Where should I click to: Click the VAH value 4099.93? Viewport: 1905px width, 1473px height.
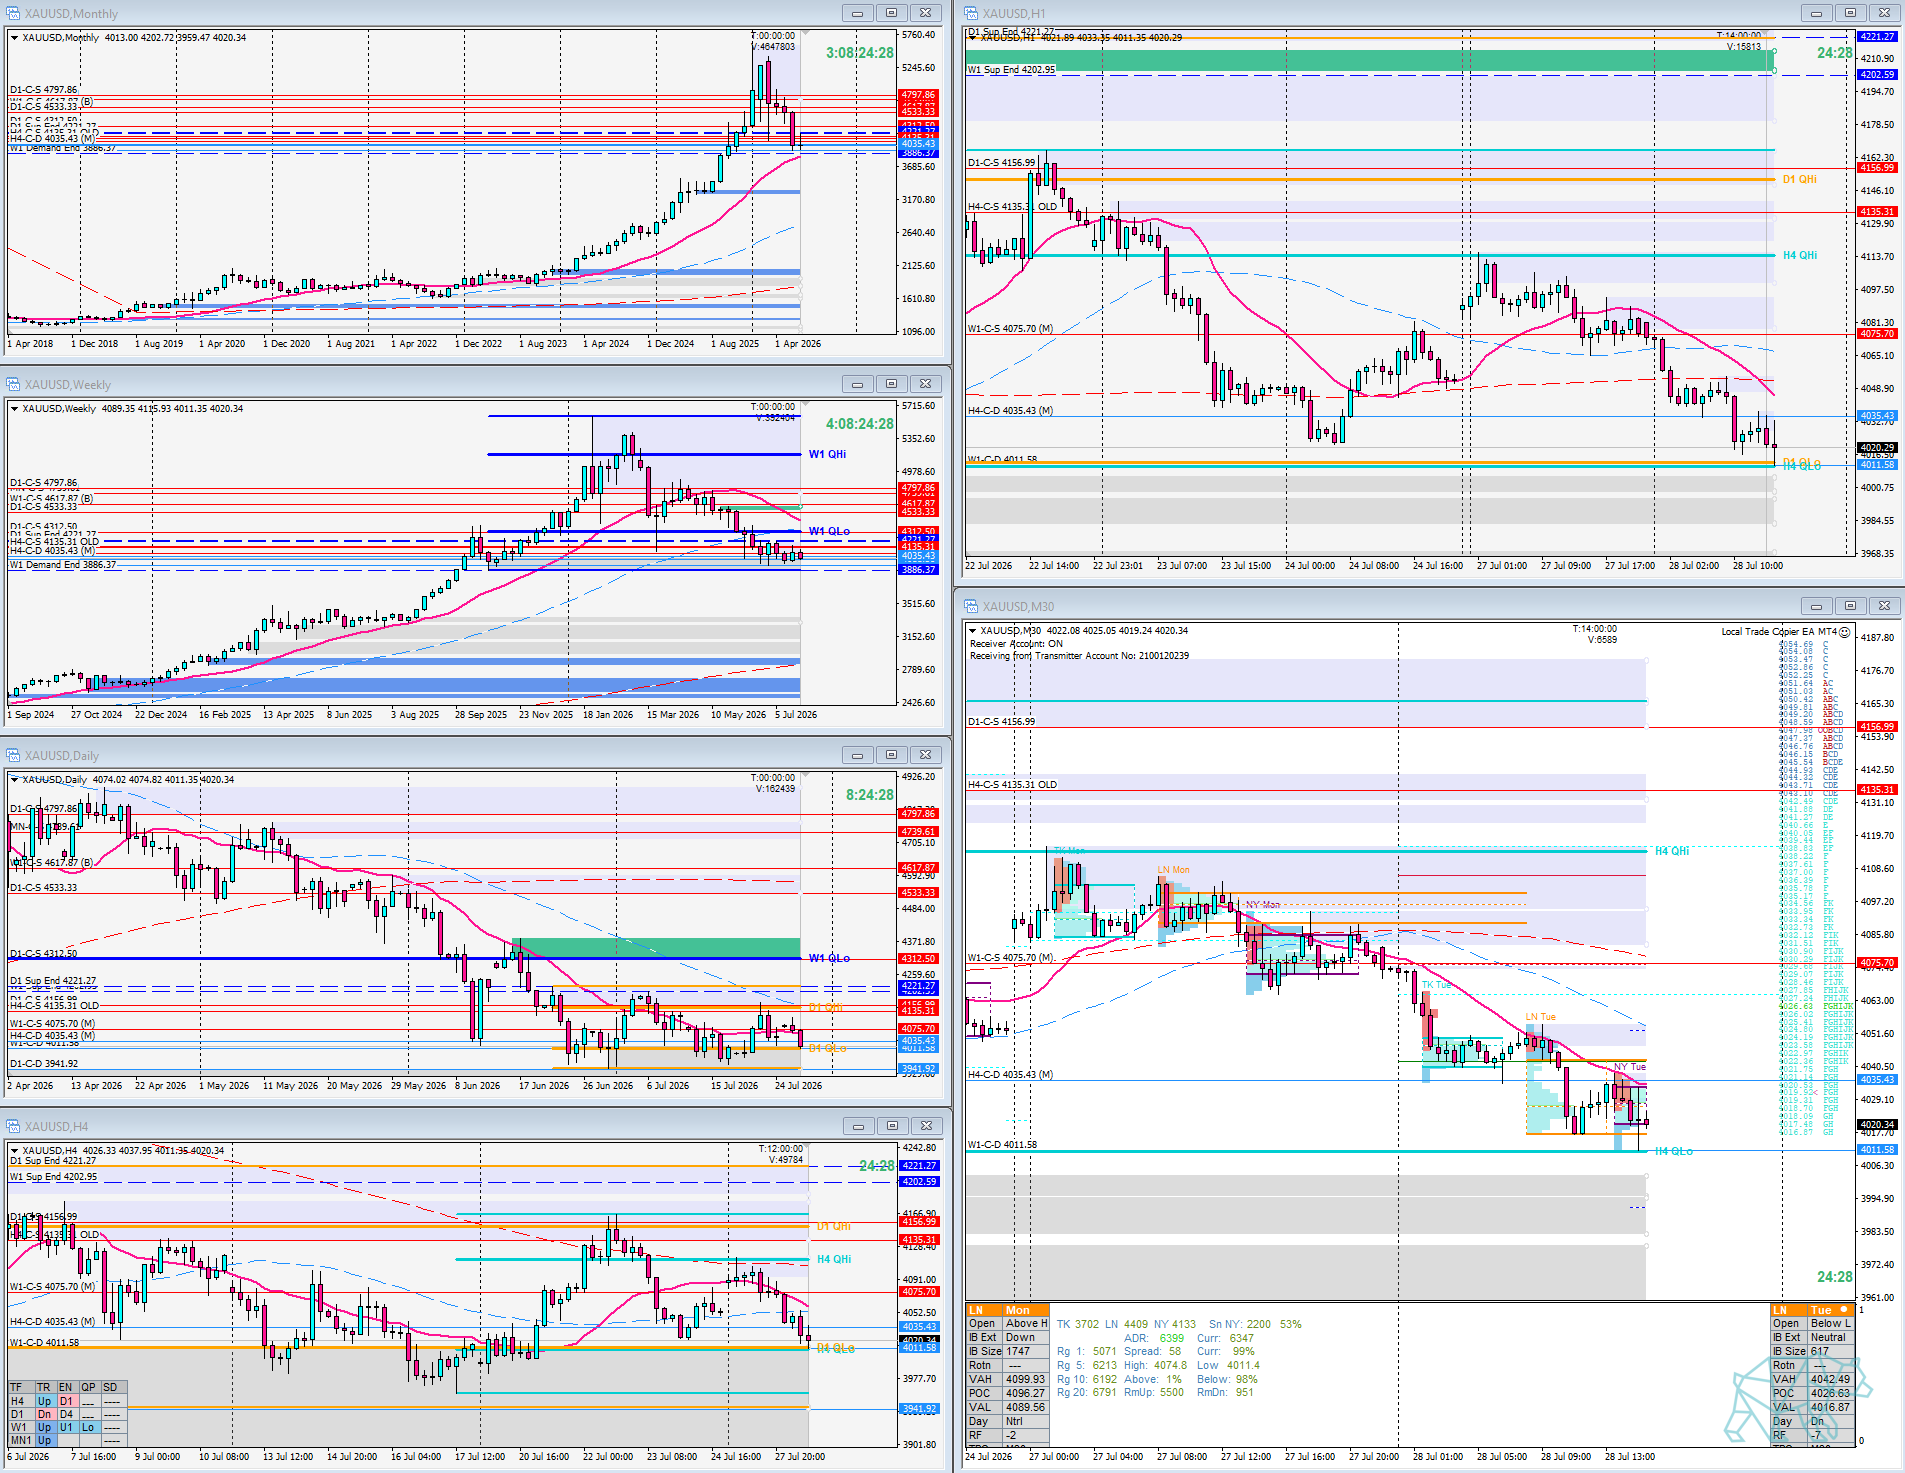[1025, 1380]
